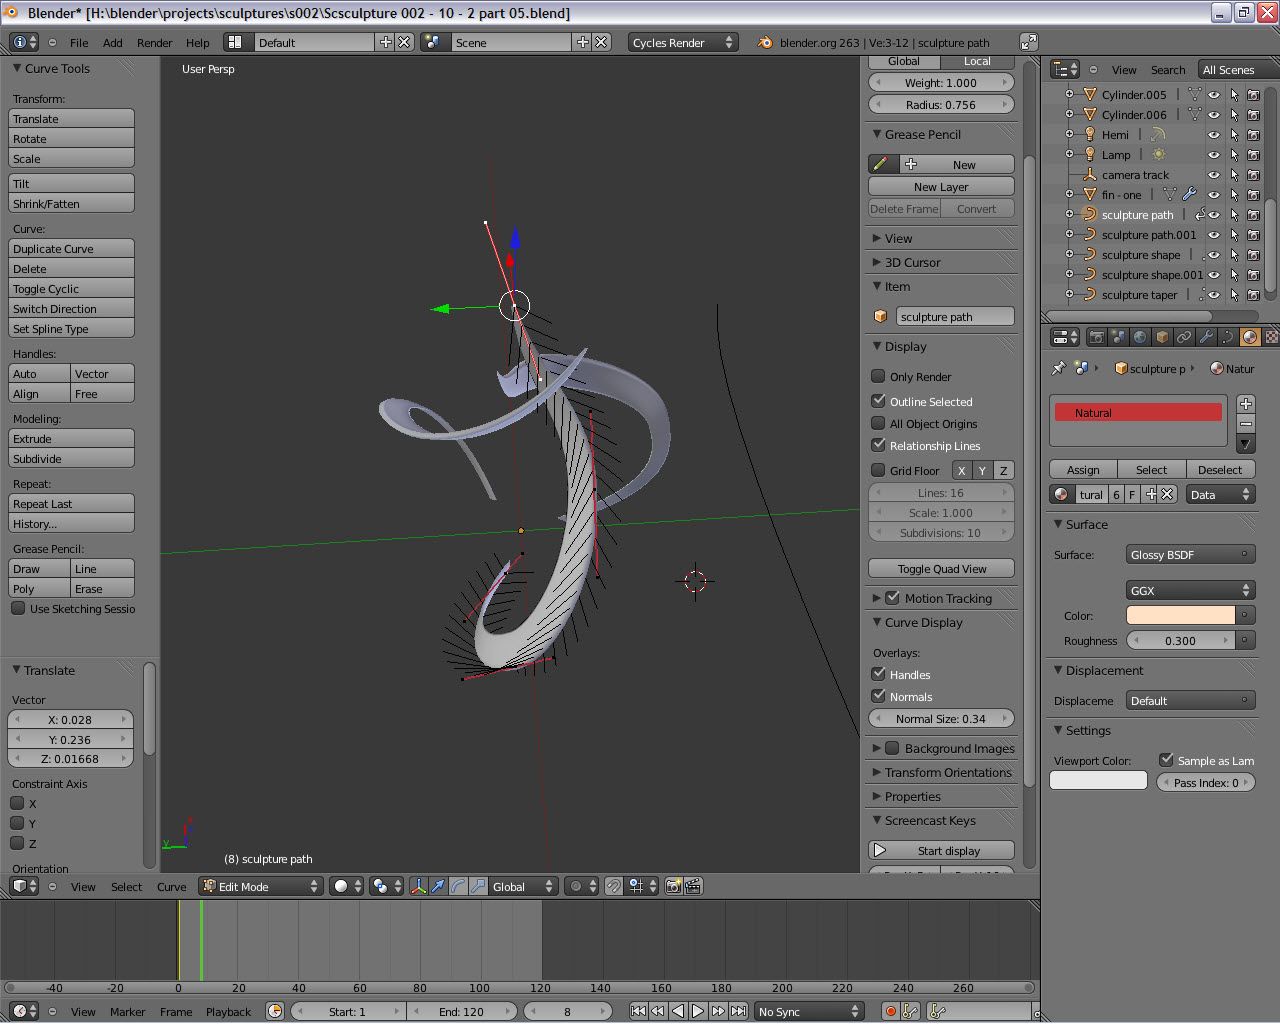Image resolution: width=1280 pixels, height=1024 pixels.
Task: Open the Edit Mode dropdown
Action: point(260,886)
